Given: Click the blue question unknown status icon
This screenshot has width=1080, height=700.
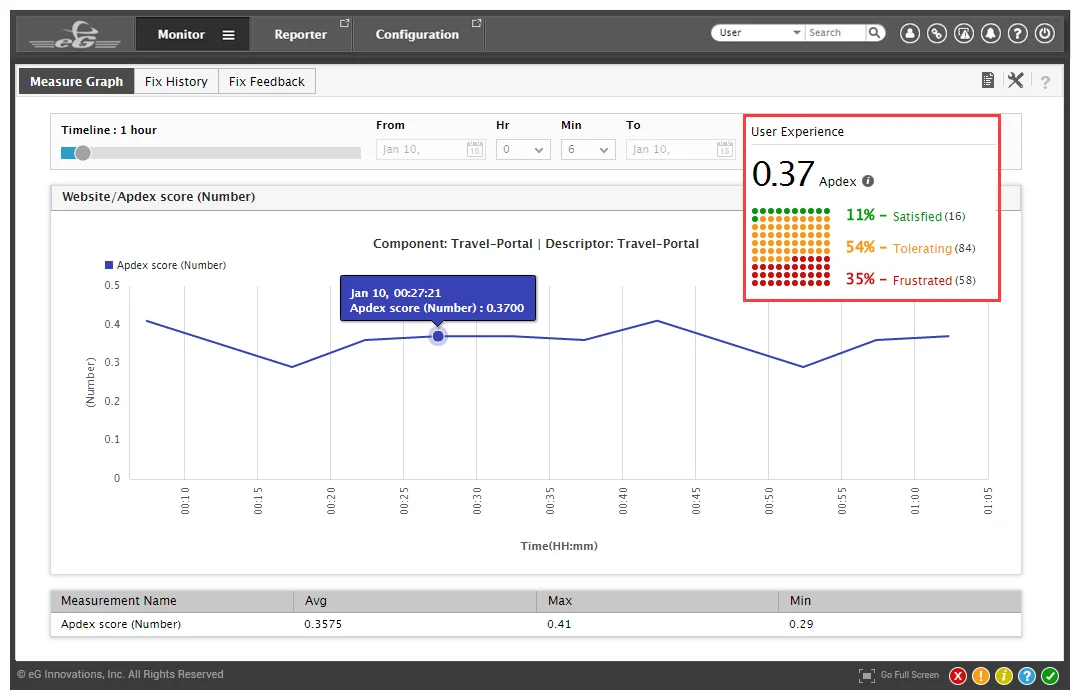Looking at the screenshot, I should pos(1027,676).
